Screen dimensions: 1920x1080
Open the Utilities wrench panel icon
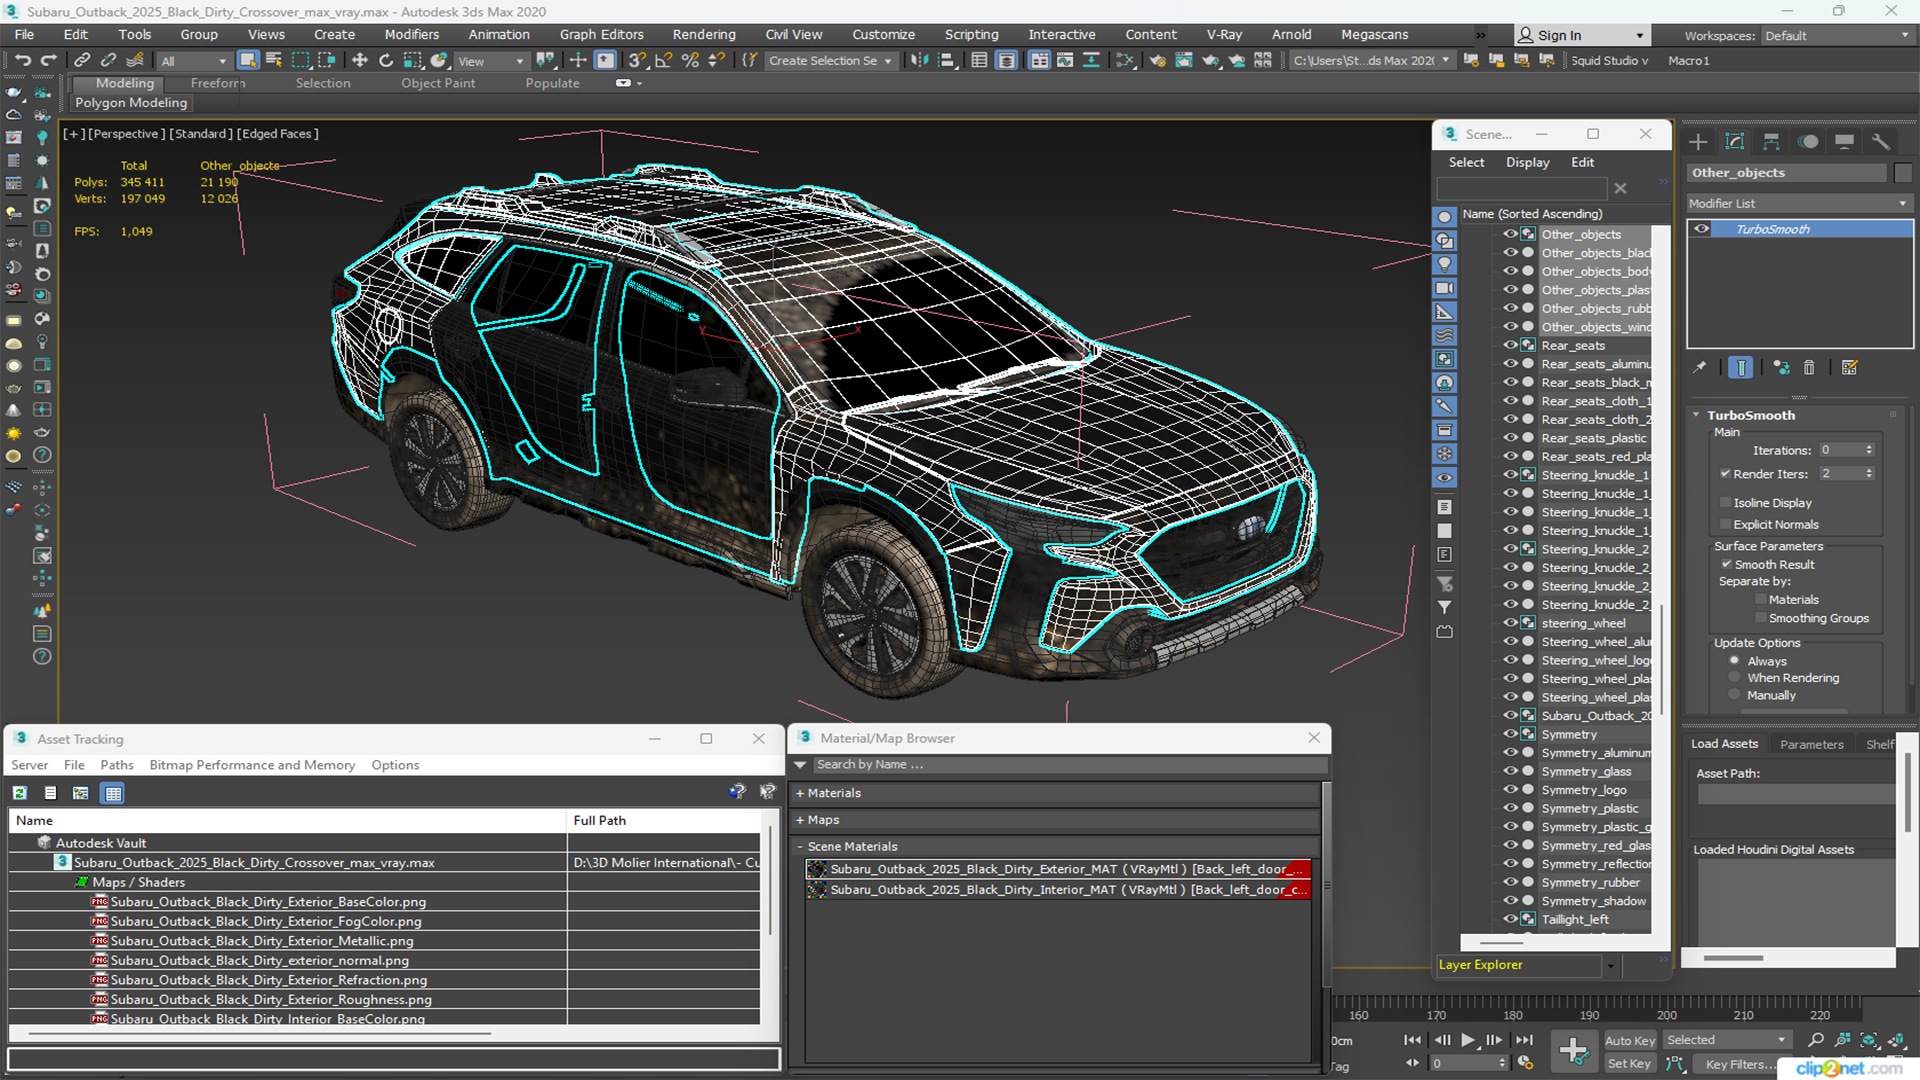coord(1881,142)
